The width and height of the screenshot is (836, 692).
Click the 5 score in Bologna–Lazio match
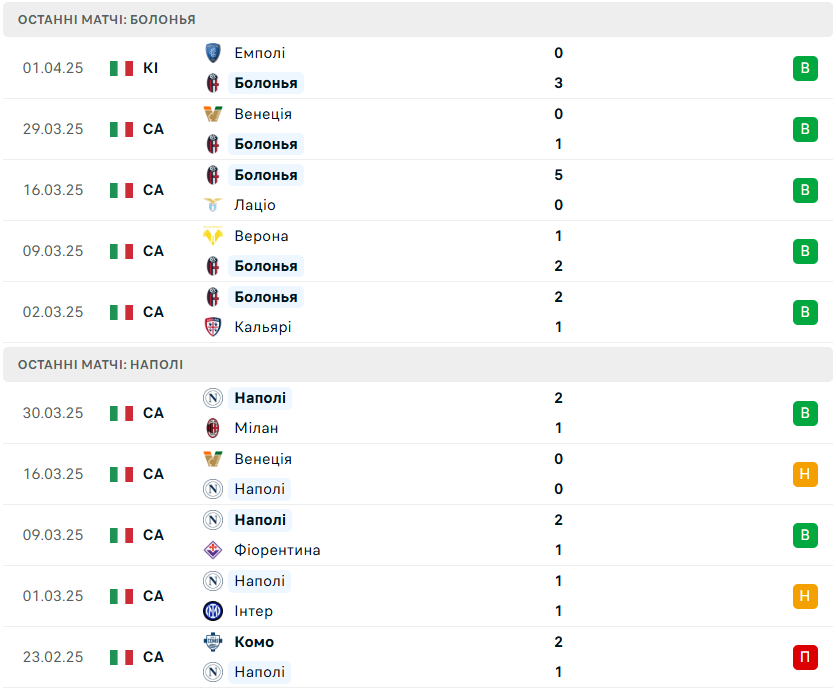(x=558, y=175)
